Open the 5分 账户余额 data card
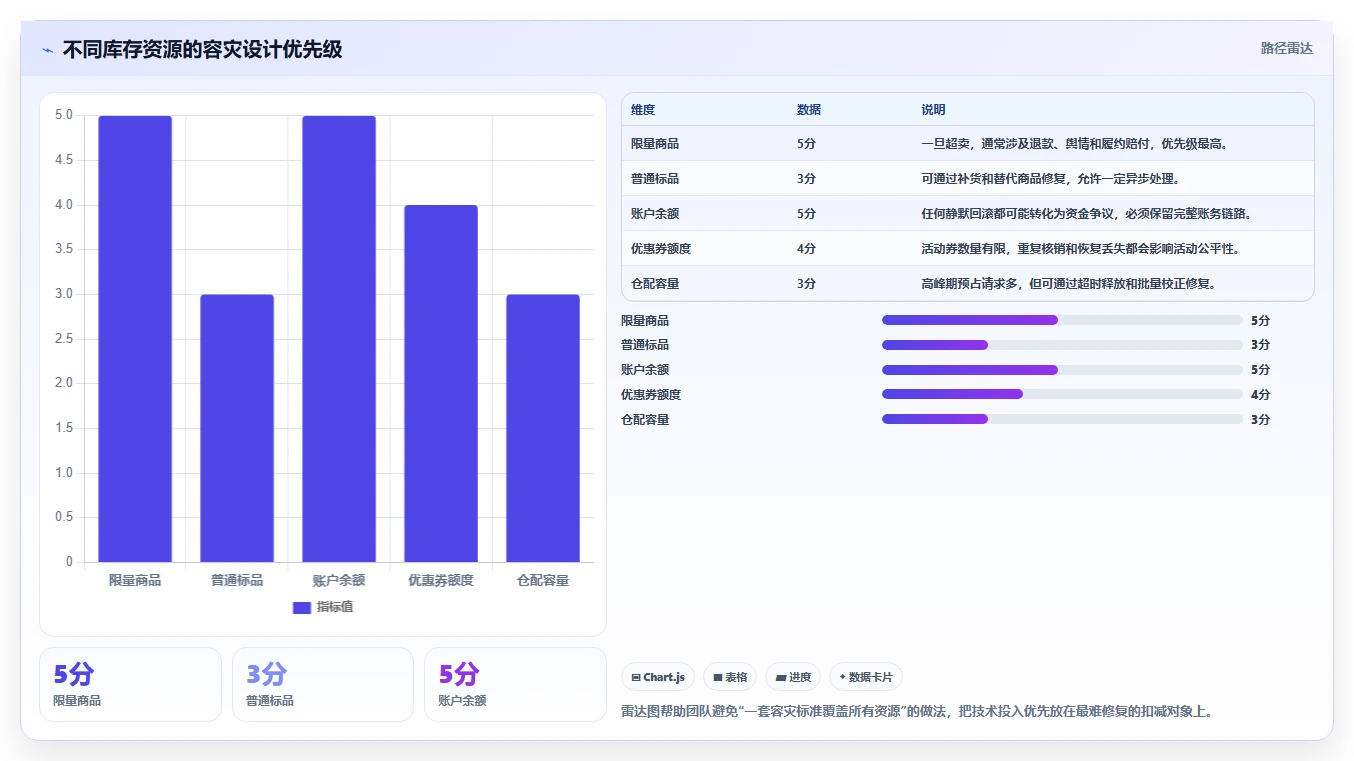The width and height of the screenshot is (1354, 761). pyautogui.click(x=515, y=684)
